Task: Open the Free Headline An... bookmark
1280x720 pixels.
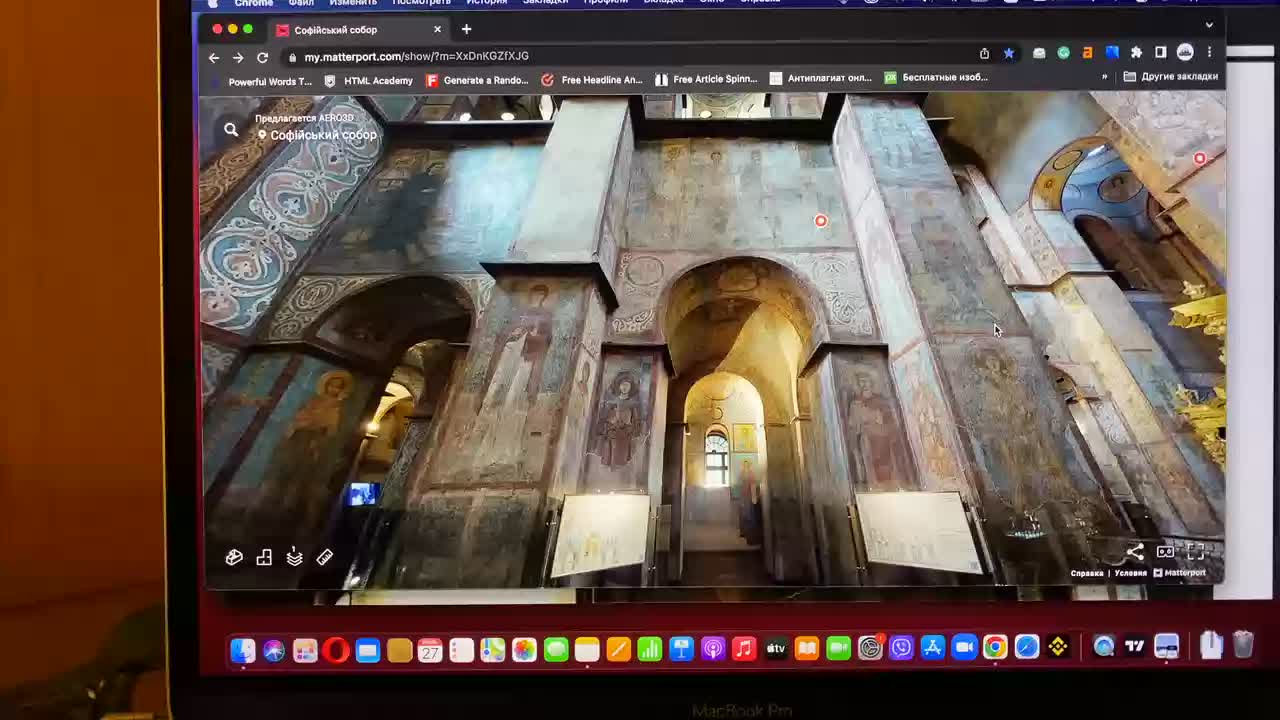Action: 592,80
